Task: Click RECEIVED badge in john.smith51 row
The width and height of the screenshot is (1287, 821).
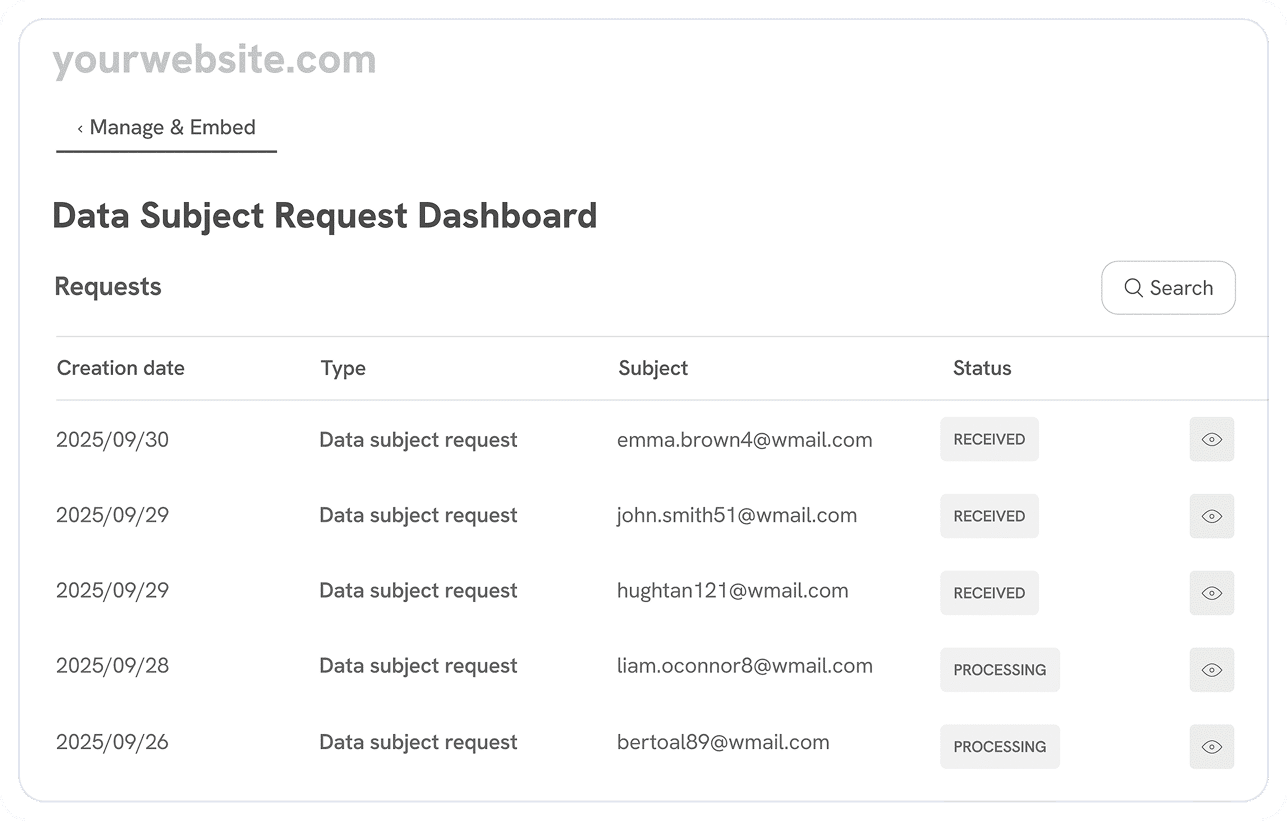Action: [989, 516]
